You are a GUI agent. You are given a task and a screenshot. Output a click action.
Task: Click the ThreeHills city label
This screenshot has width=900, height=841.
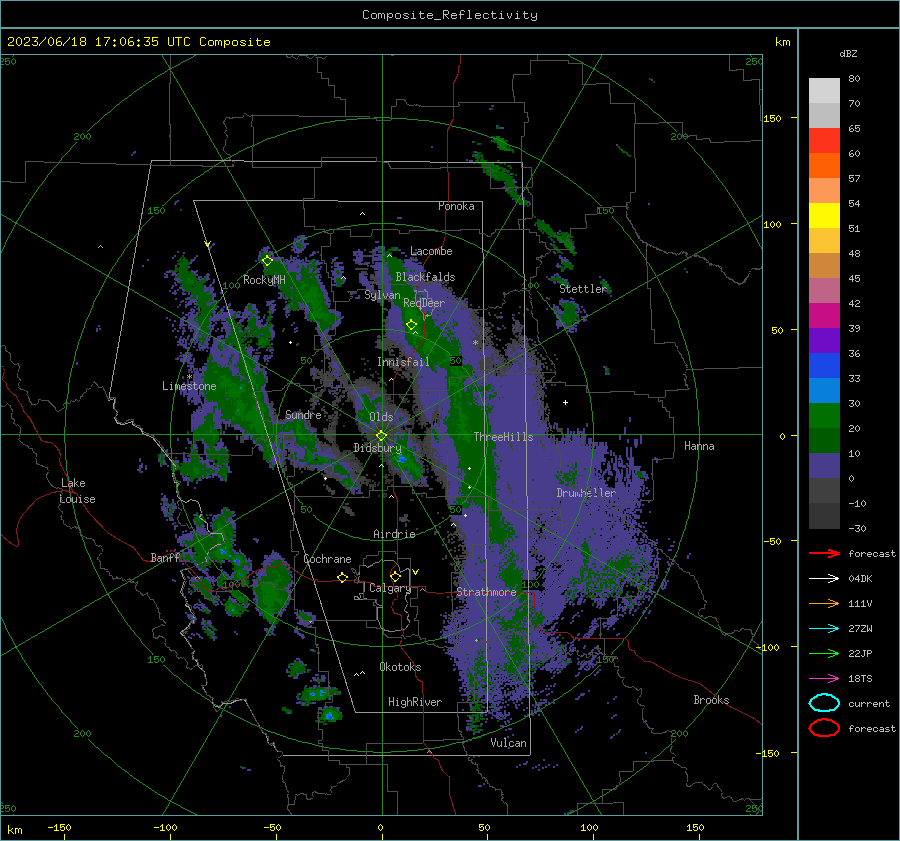503,437
